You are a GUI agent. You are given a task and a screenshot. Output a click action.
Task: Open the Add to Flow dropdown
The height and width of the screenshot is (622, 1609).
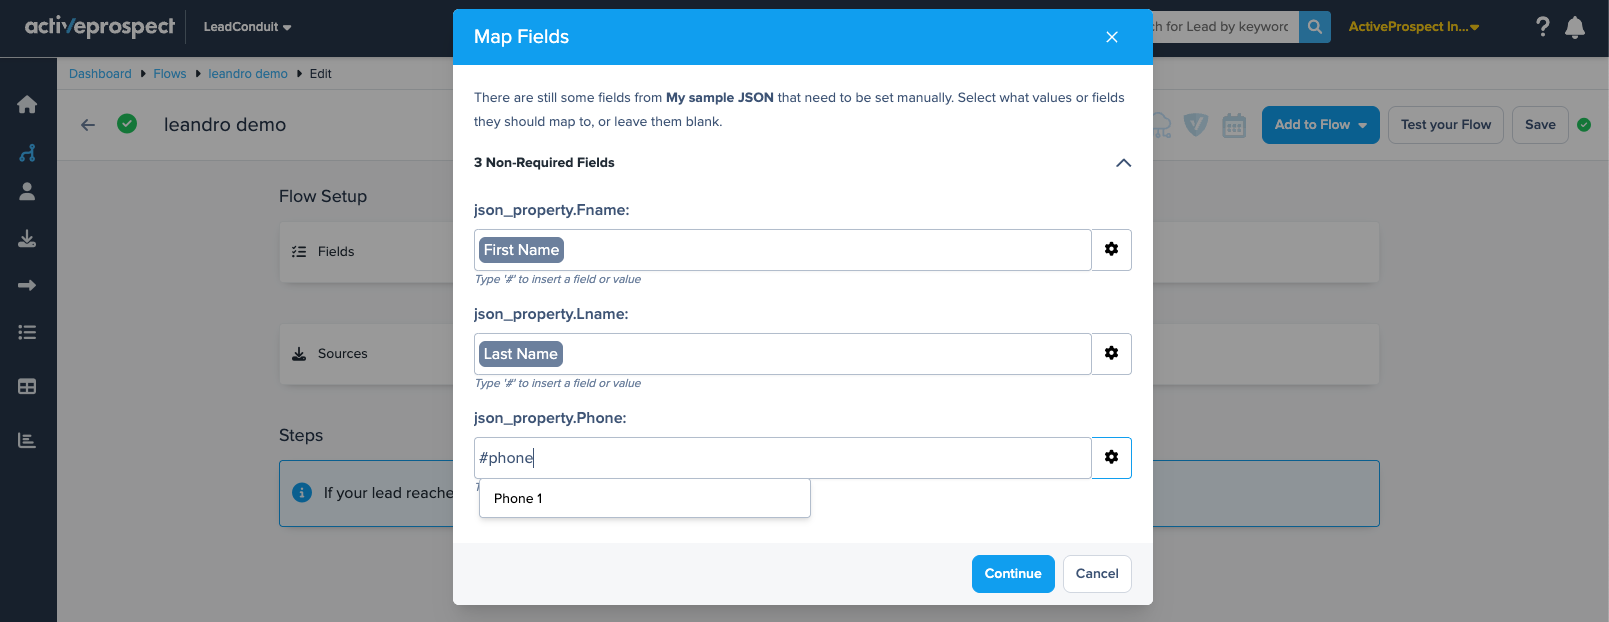[x=1320, y=125]
